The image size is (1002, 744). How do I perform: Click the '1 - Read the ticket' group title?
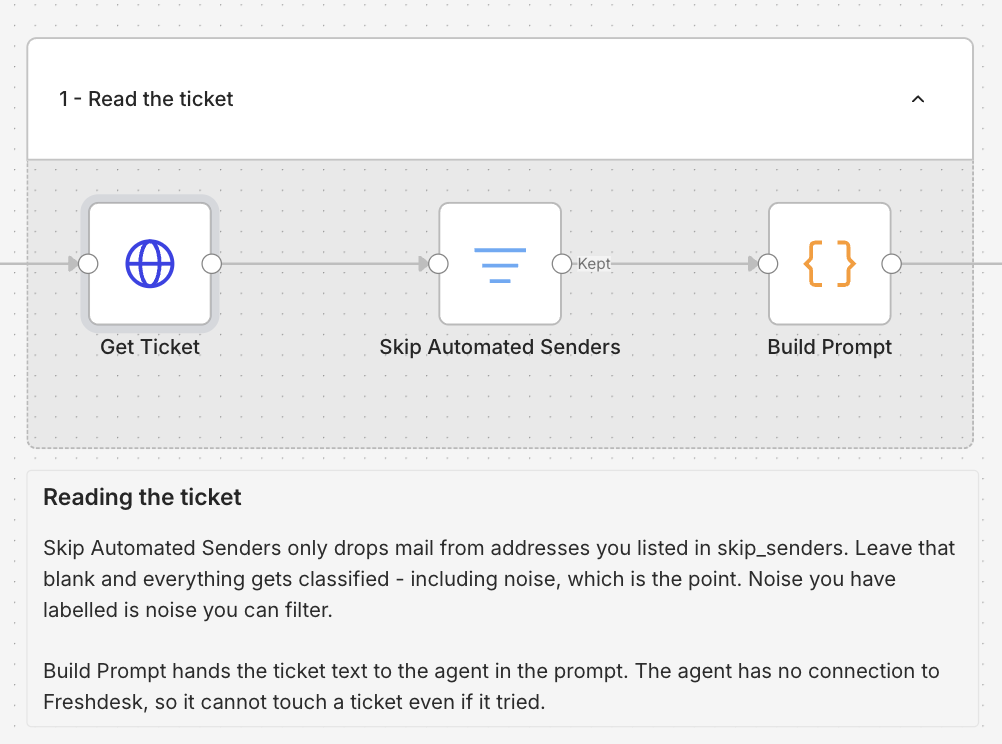click(146, 99)
